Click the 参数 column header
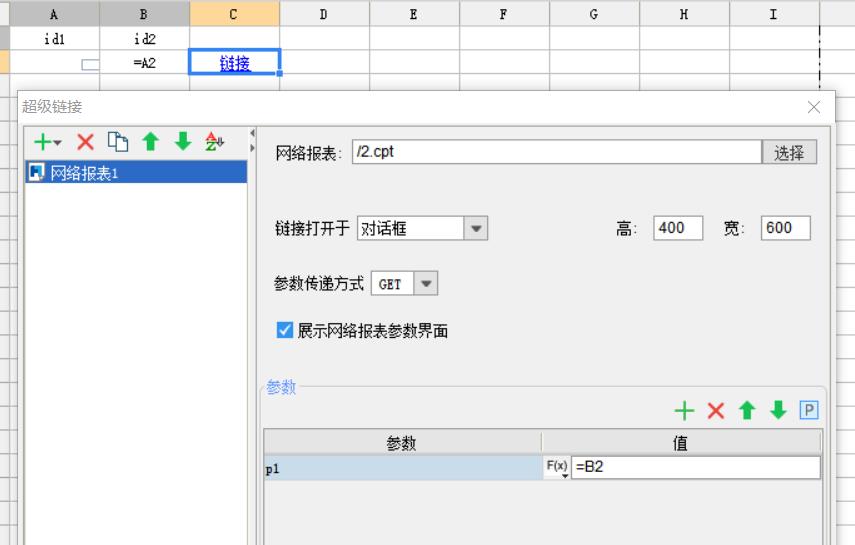The width and height of the screenshot is (855, 545). tap(402, 442)
